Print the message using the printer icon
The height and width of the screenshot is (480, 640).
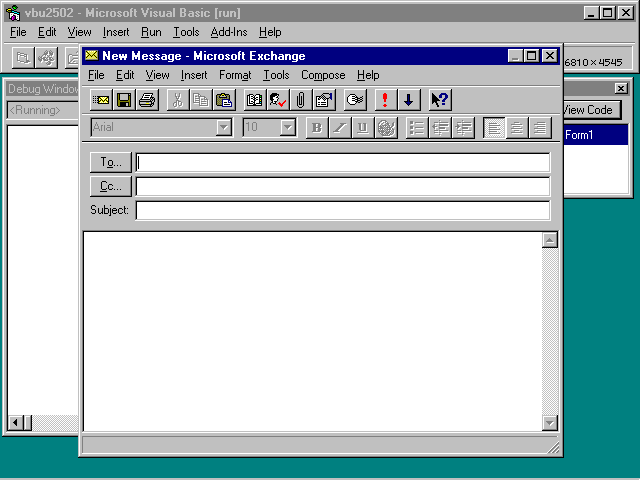tap(147, 100)
